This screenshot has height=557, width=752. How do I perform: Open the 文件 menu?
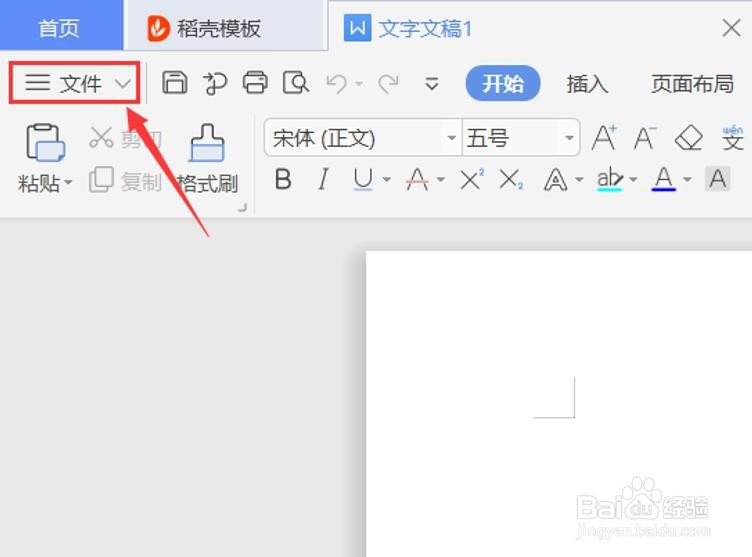click(x=75, y=83)
